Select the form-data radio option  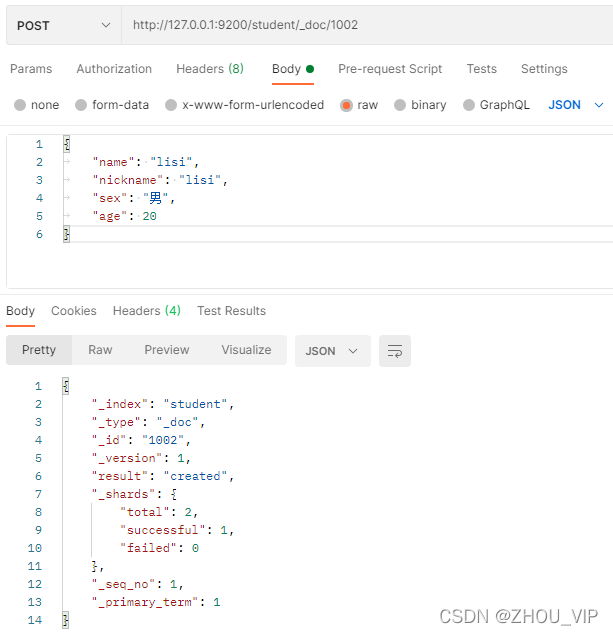point(81,105)
